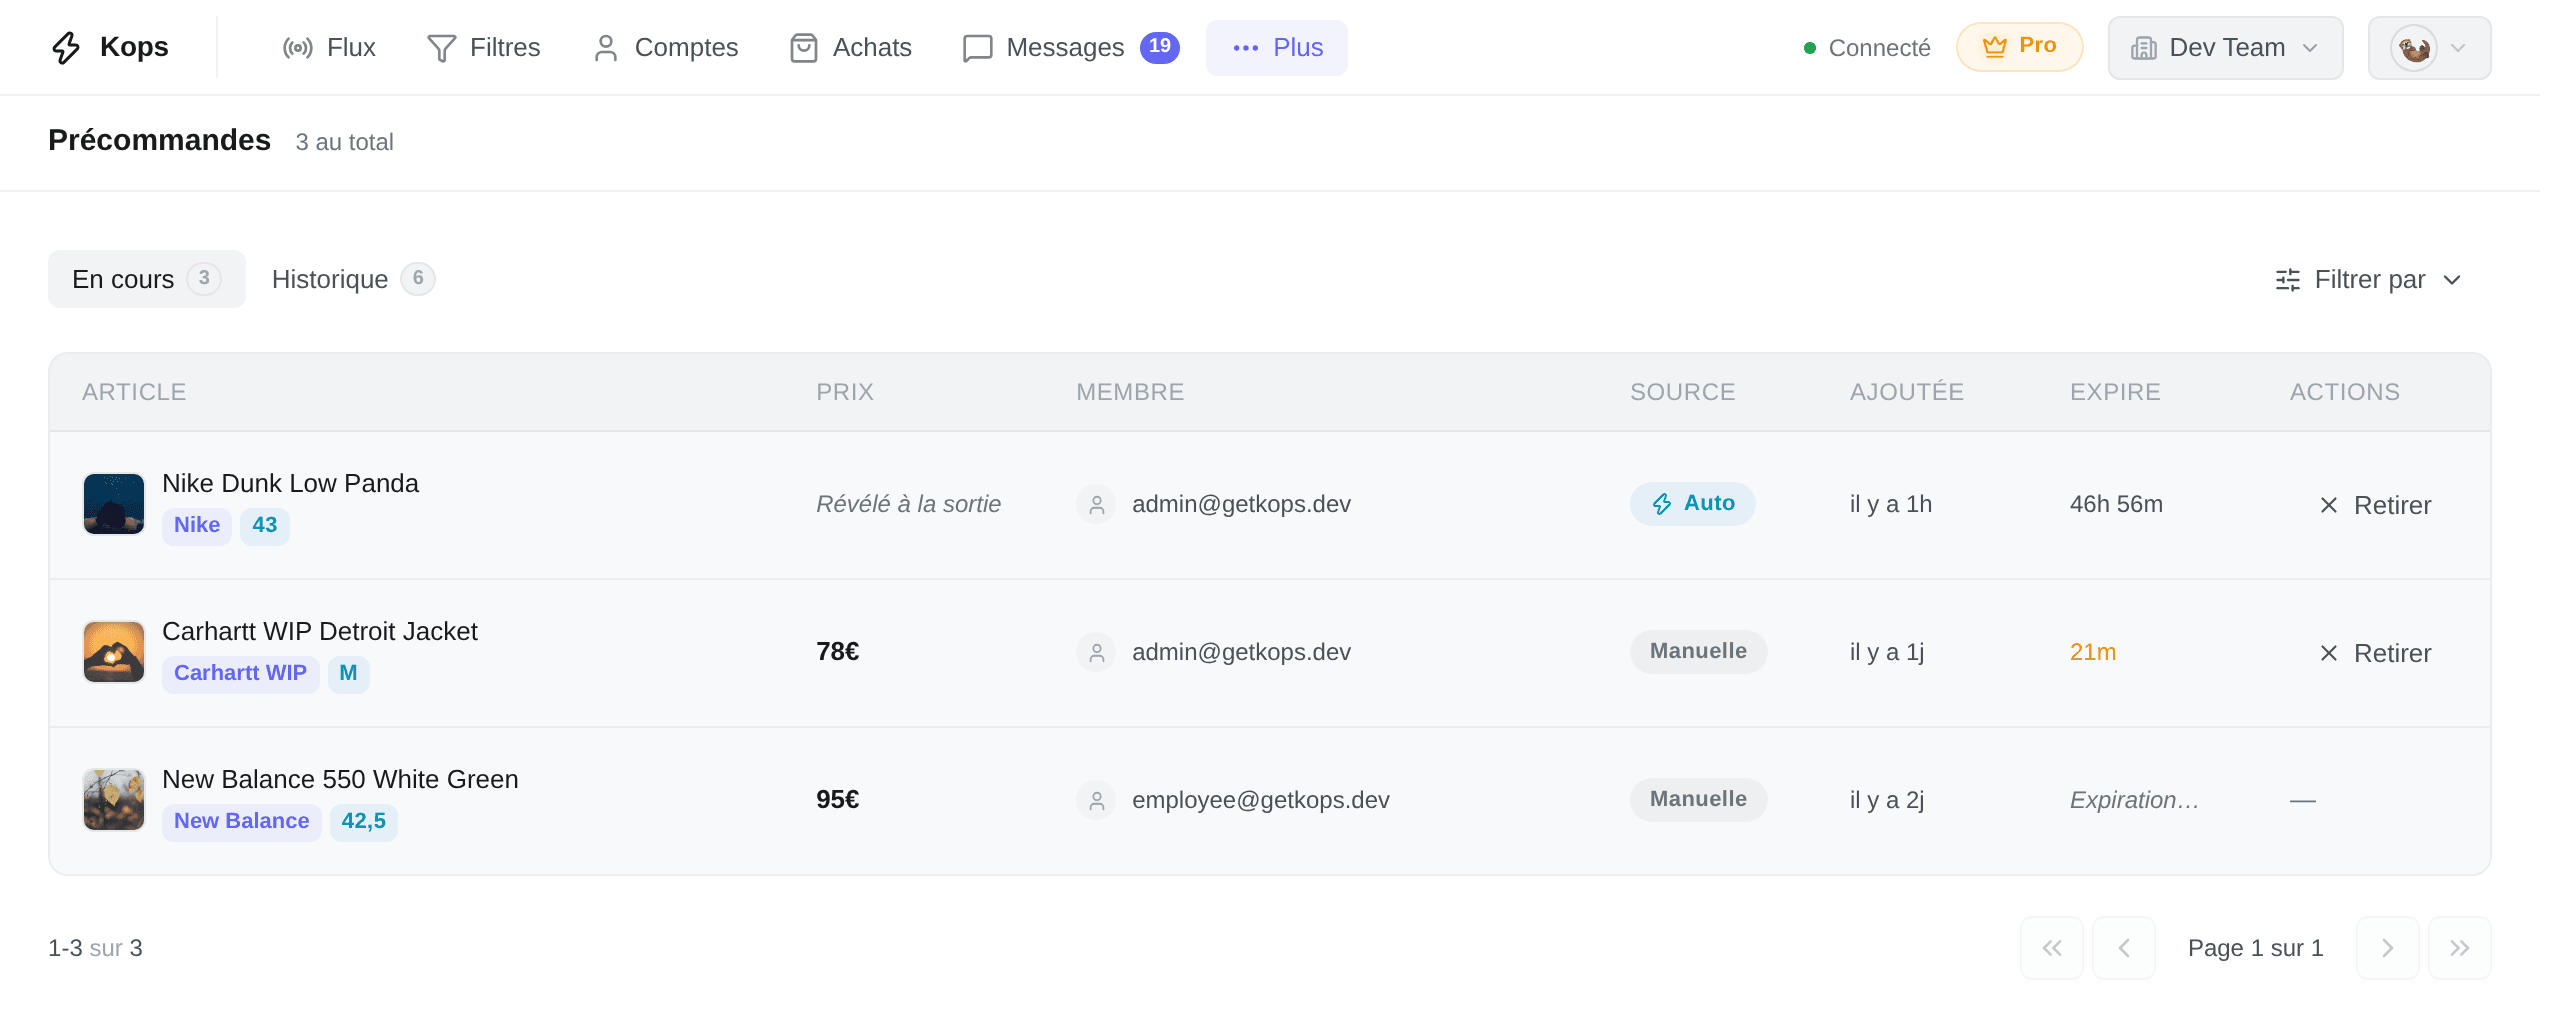Click the Filtrer par sliders icon
2560x1030 pixels.
pyautogui.click(x=2287, y=279)
